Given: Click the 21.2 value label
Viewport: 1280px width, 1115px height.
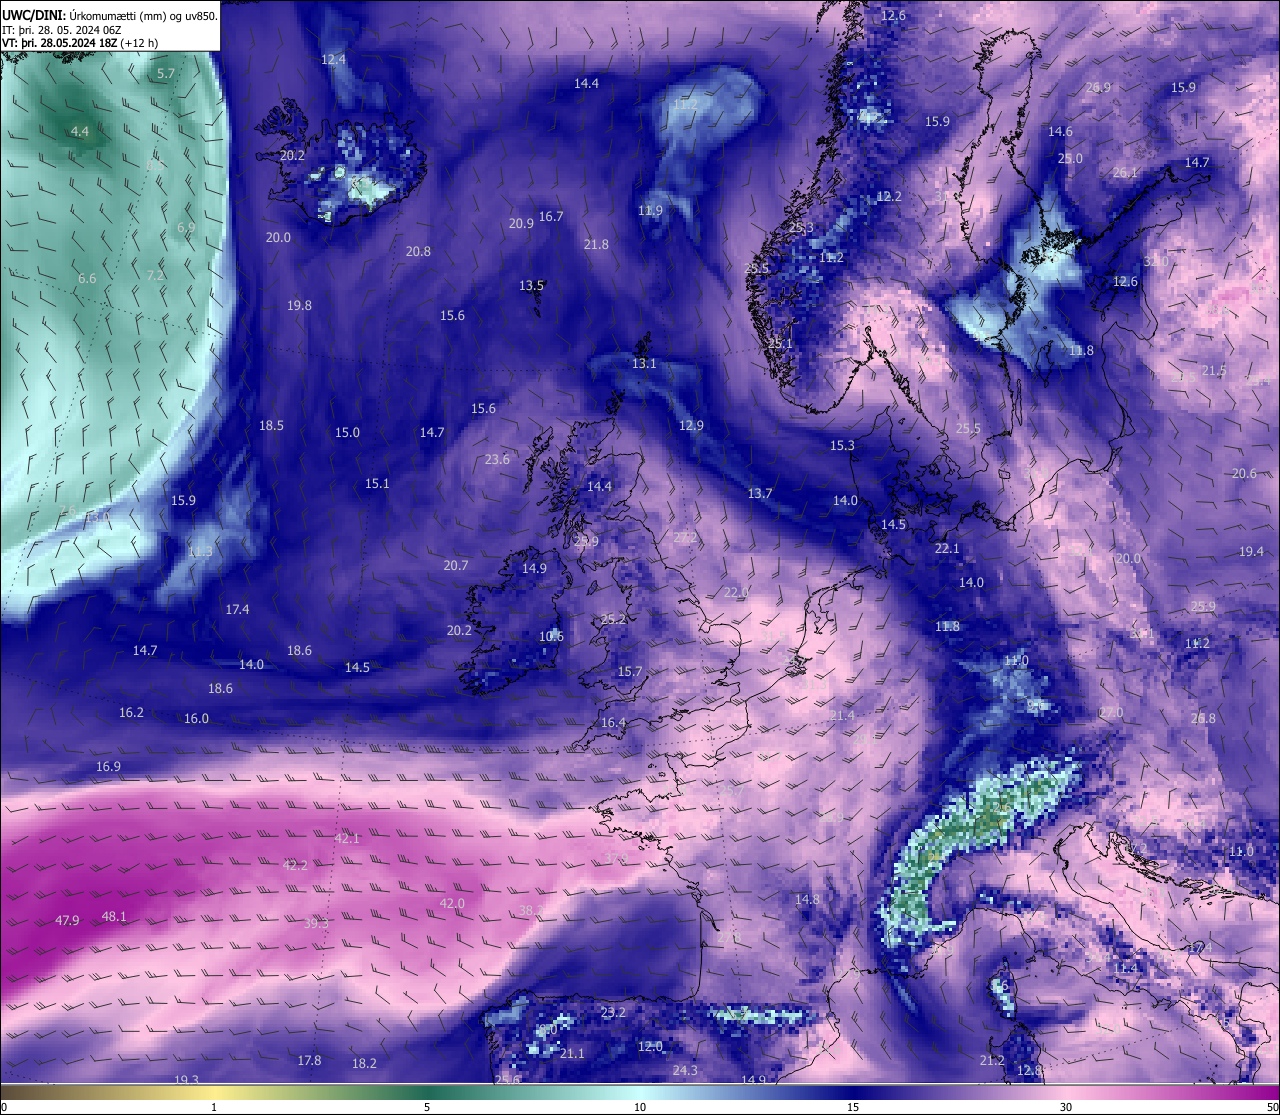Looking at the screenshot, I should pyautogui.click(x=991, y=1060).
